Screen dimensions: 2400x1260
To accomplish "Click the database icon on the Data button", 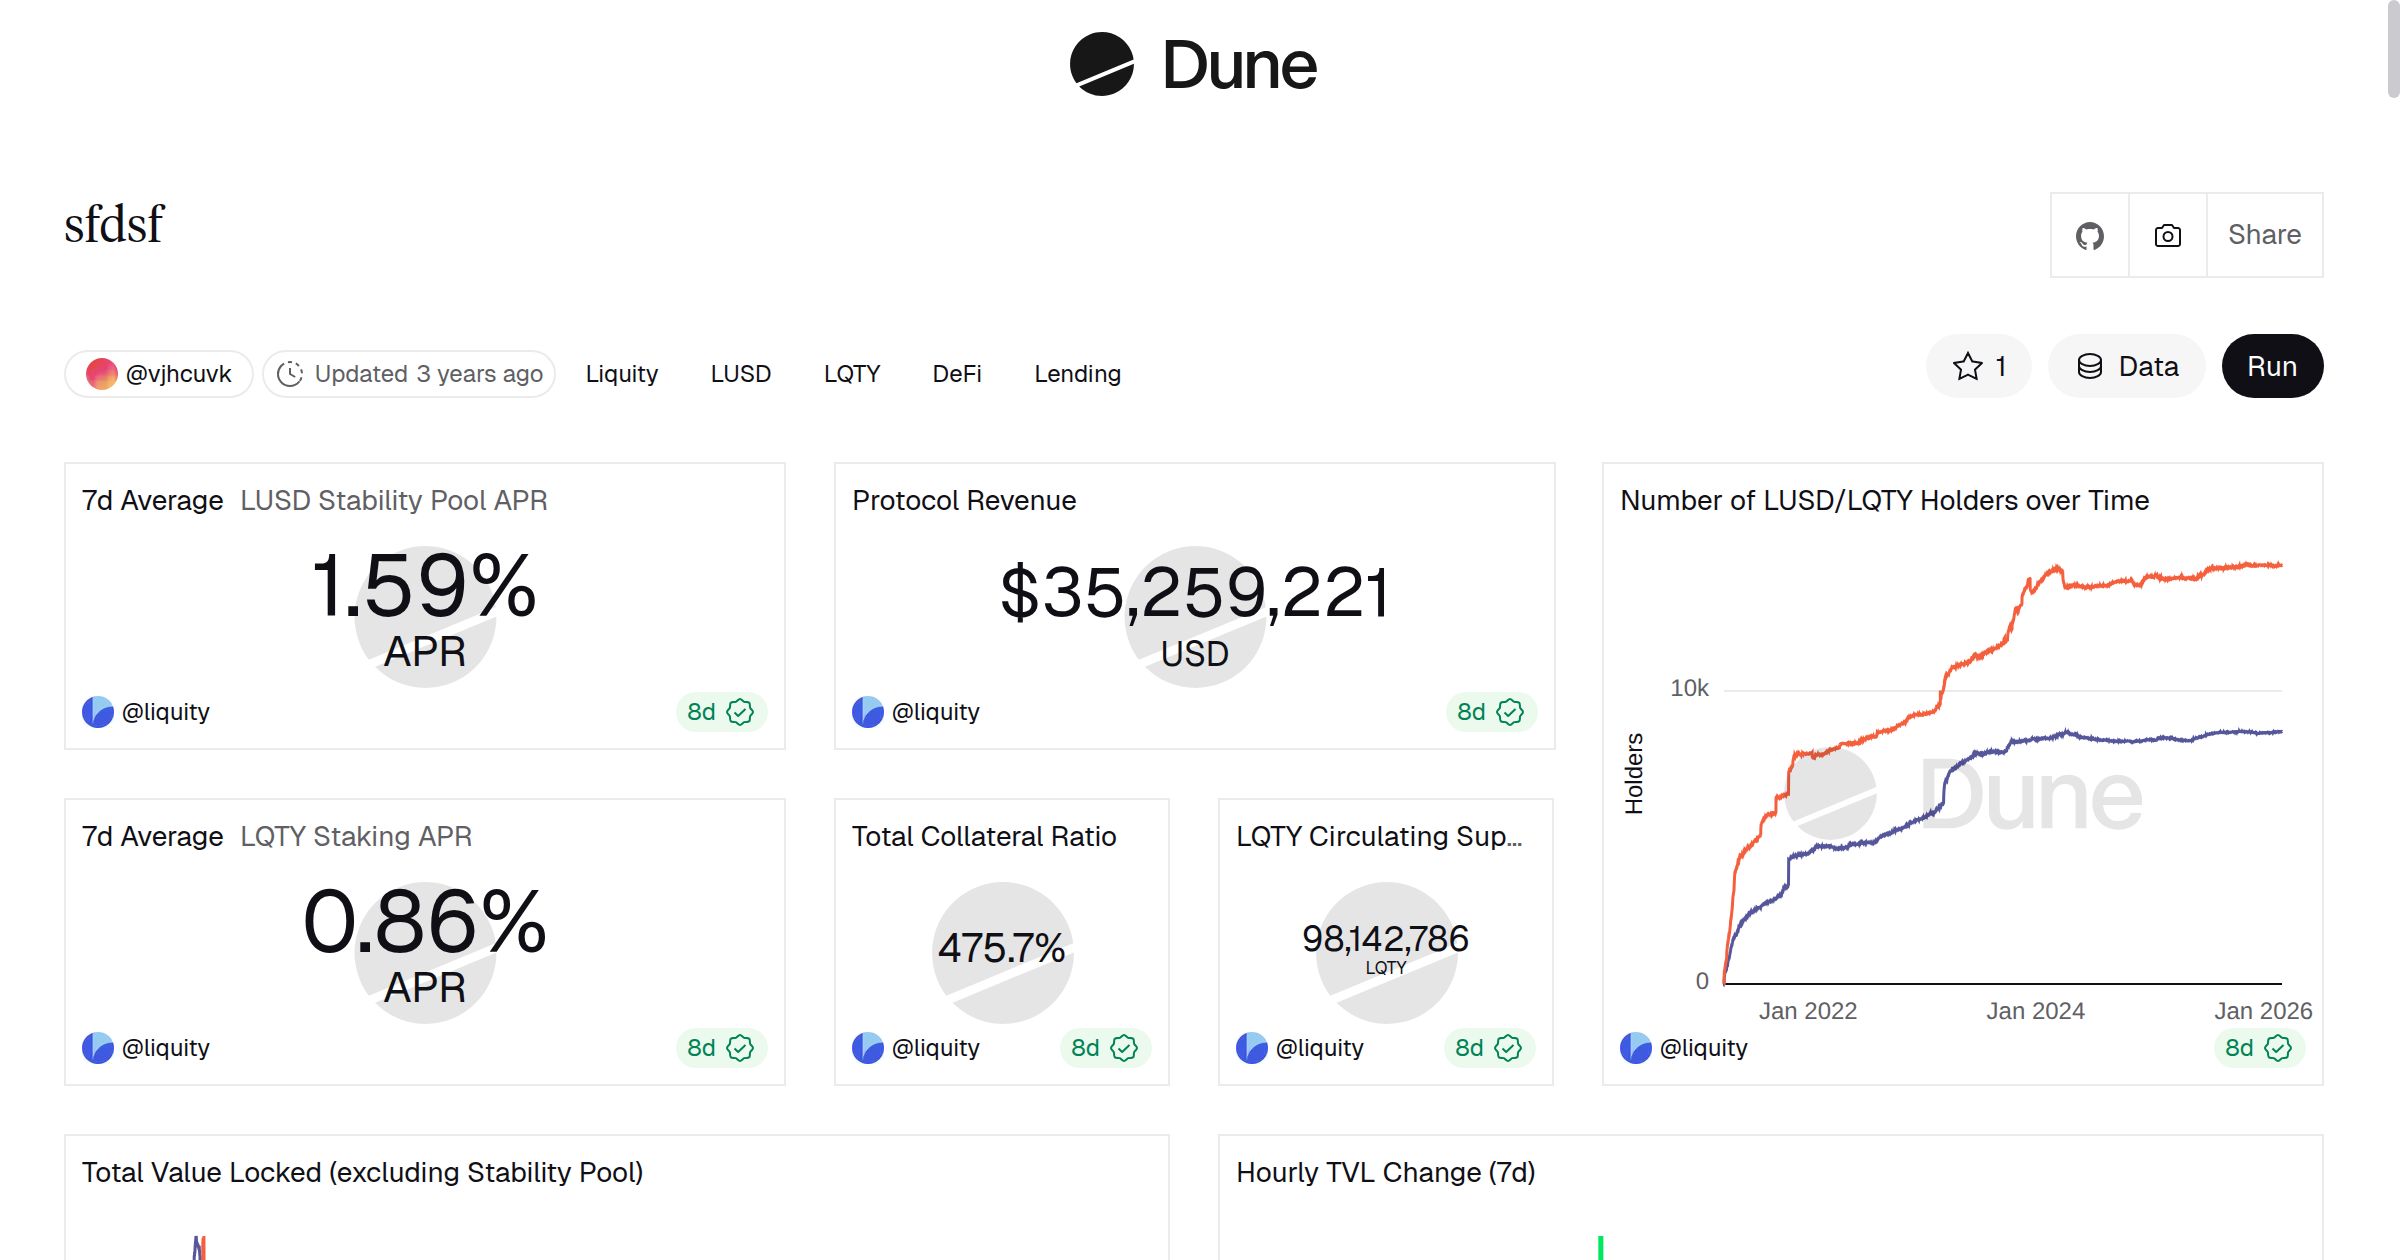I will [x=2090, y=366].
